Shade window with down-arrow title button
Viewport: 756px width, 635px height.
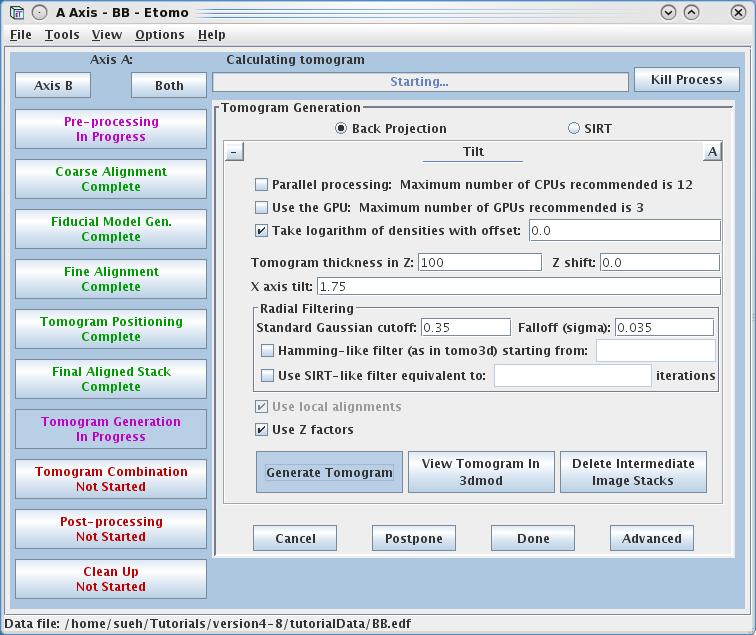[x=668, y=12]
